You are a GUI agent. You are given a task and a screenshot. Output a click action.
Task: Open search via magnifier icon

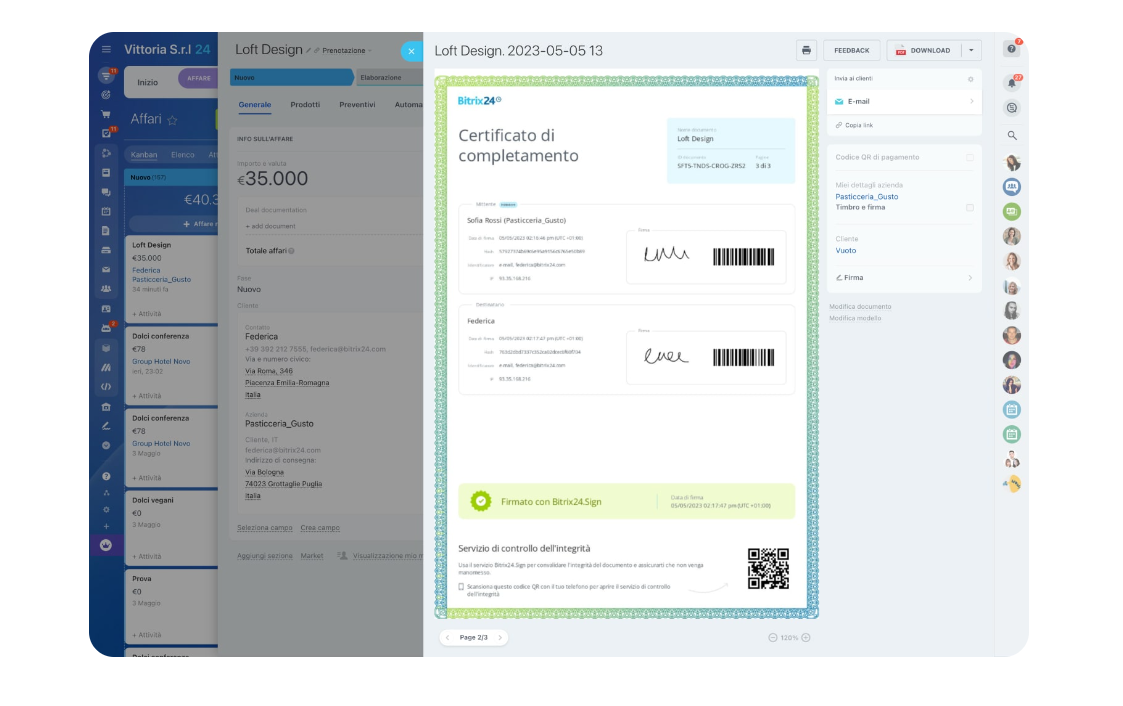[x=1012, y=135]
